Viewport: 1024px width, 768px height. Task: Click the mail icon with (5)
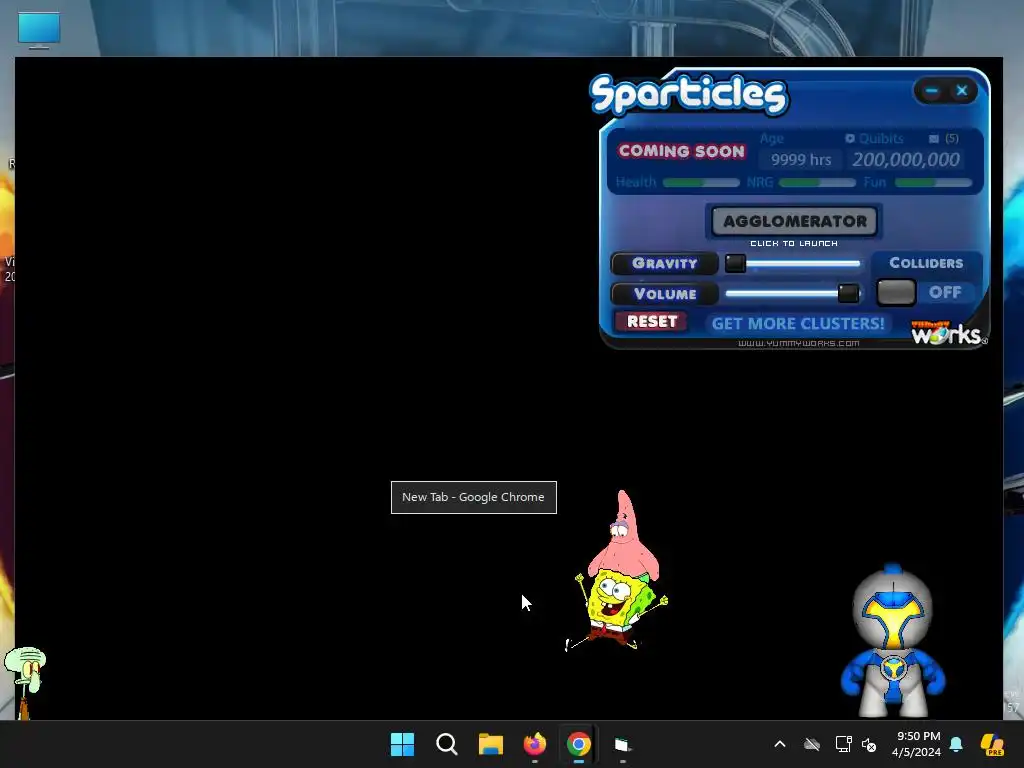pyautogui.click(x=943, y=138)
